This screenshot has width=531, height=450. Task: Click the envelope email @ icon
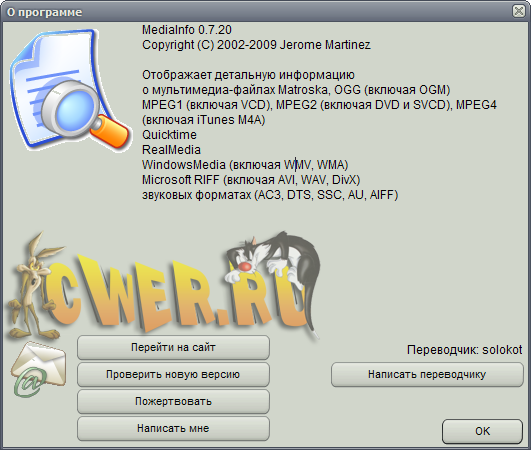(38, 369)
